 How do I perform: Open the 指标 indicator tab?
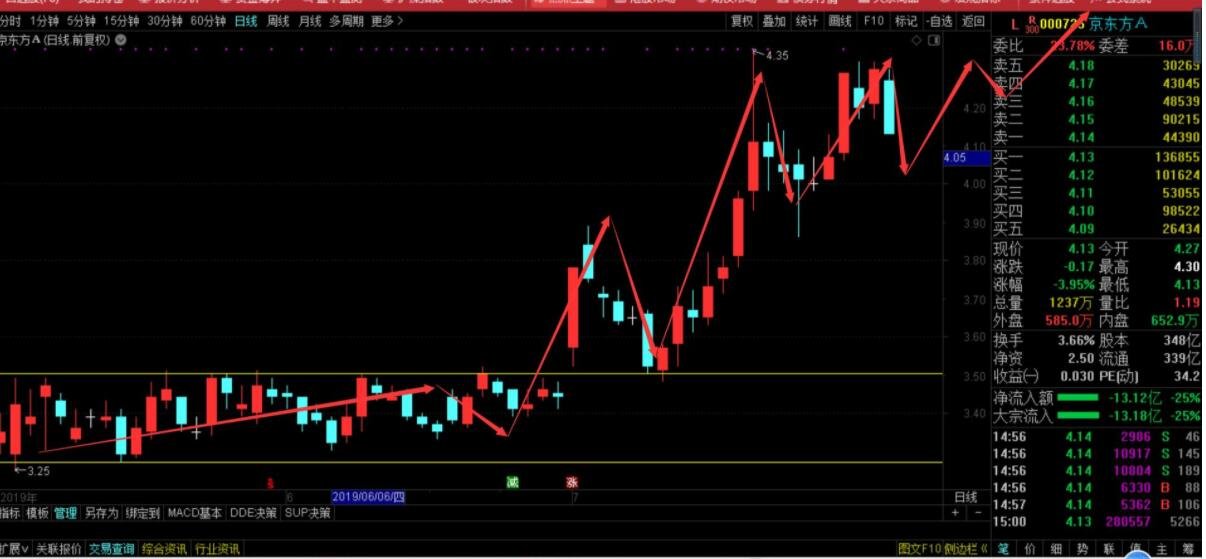pyautogui.click(x=10, y=513)
